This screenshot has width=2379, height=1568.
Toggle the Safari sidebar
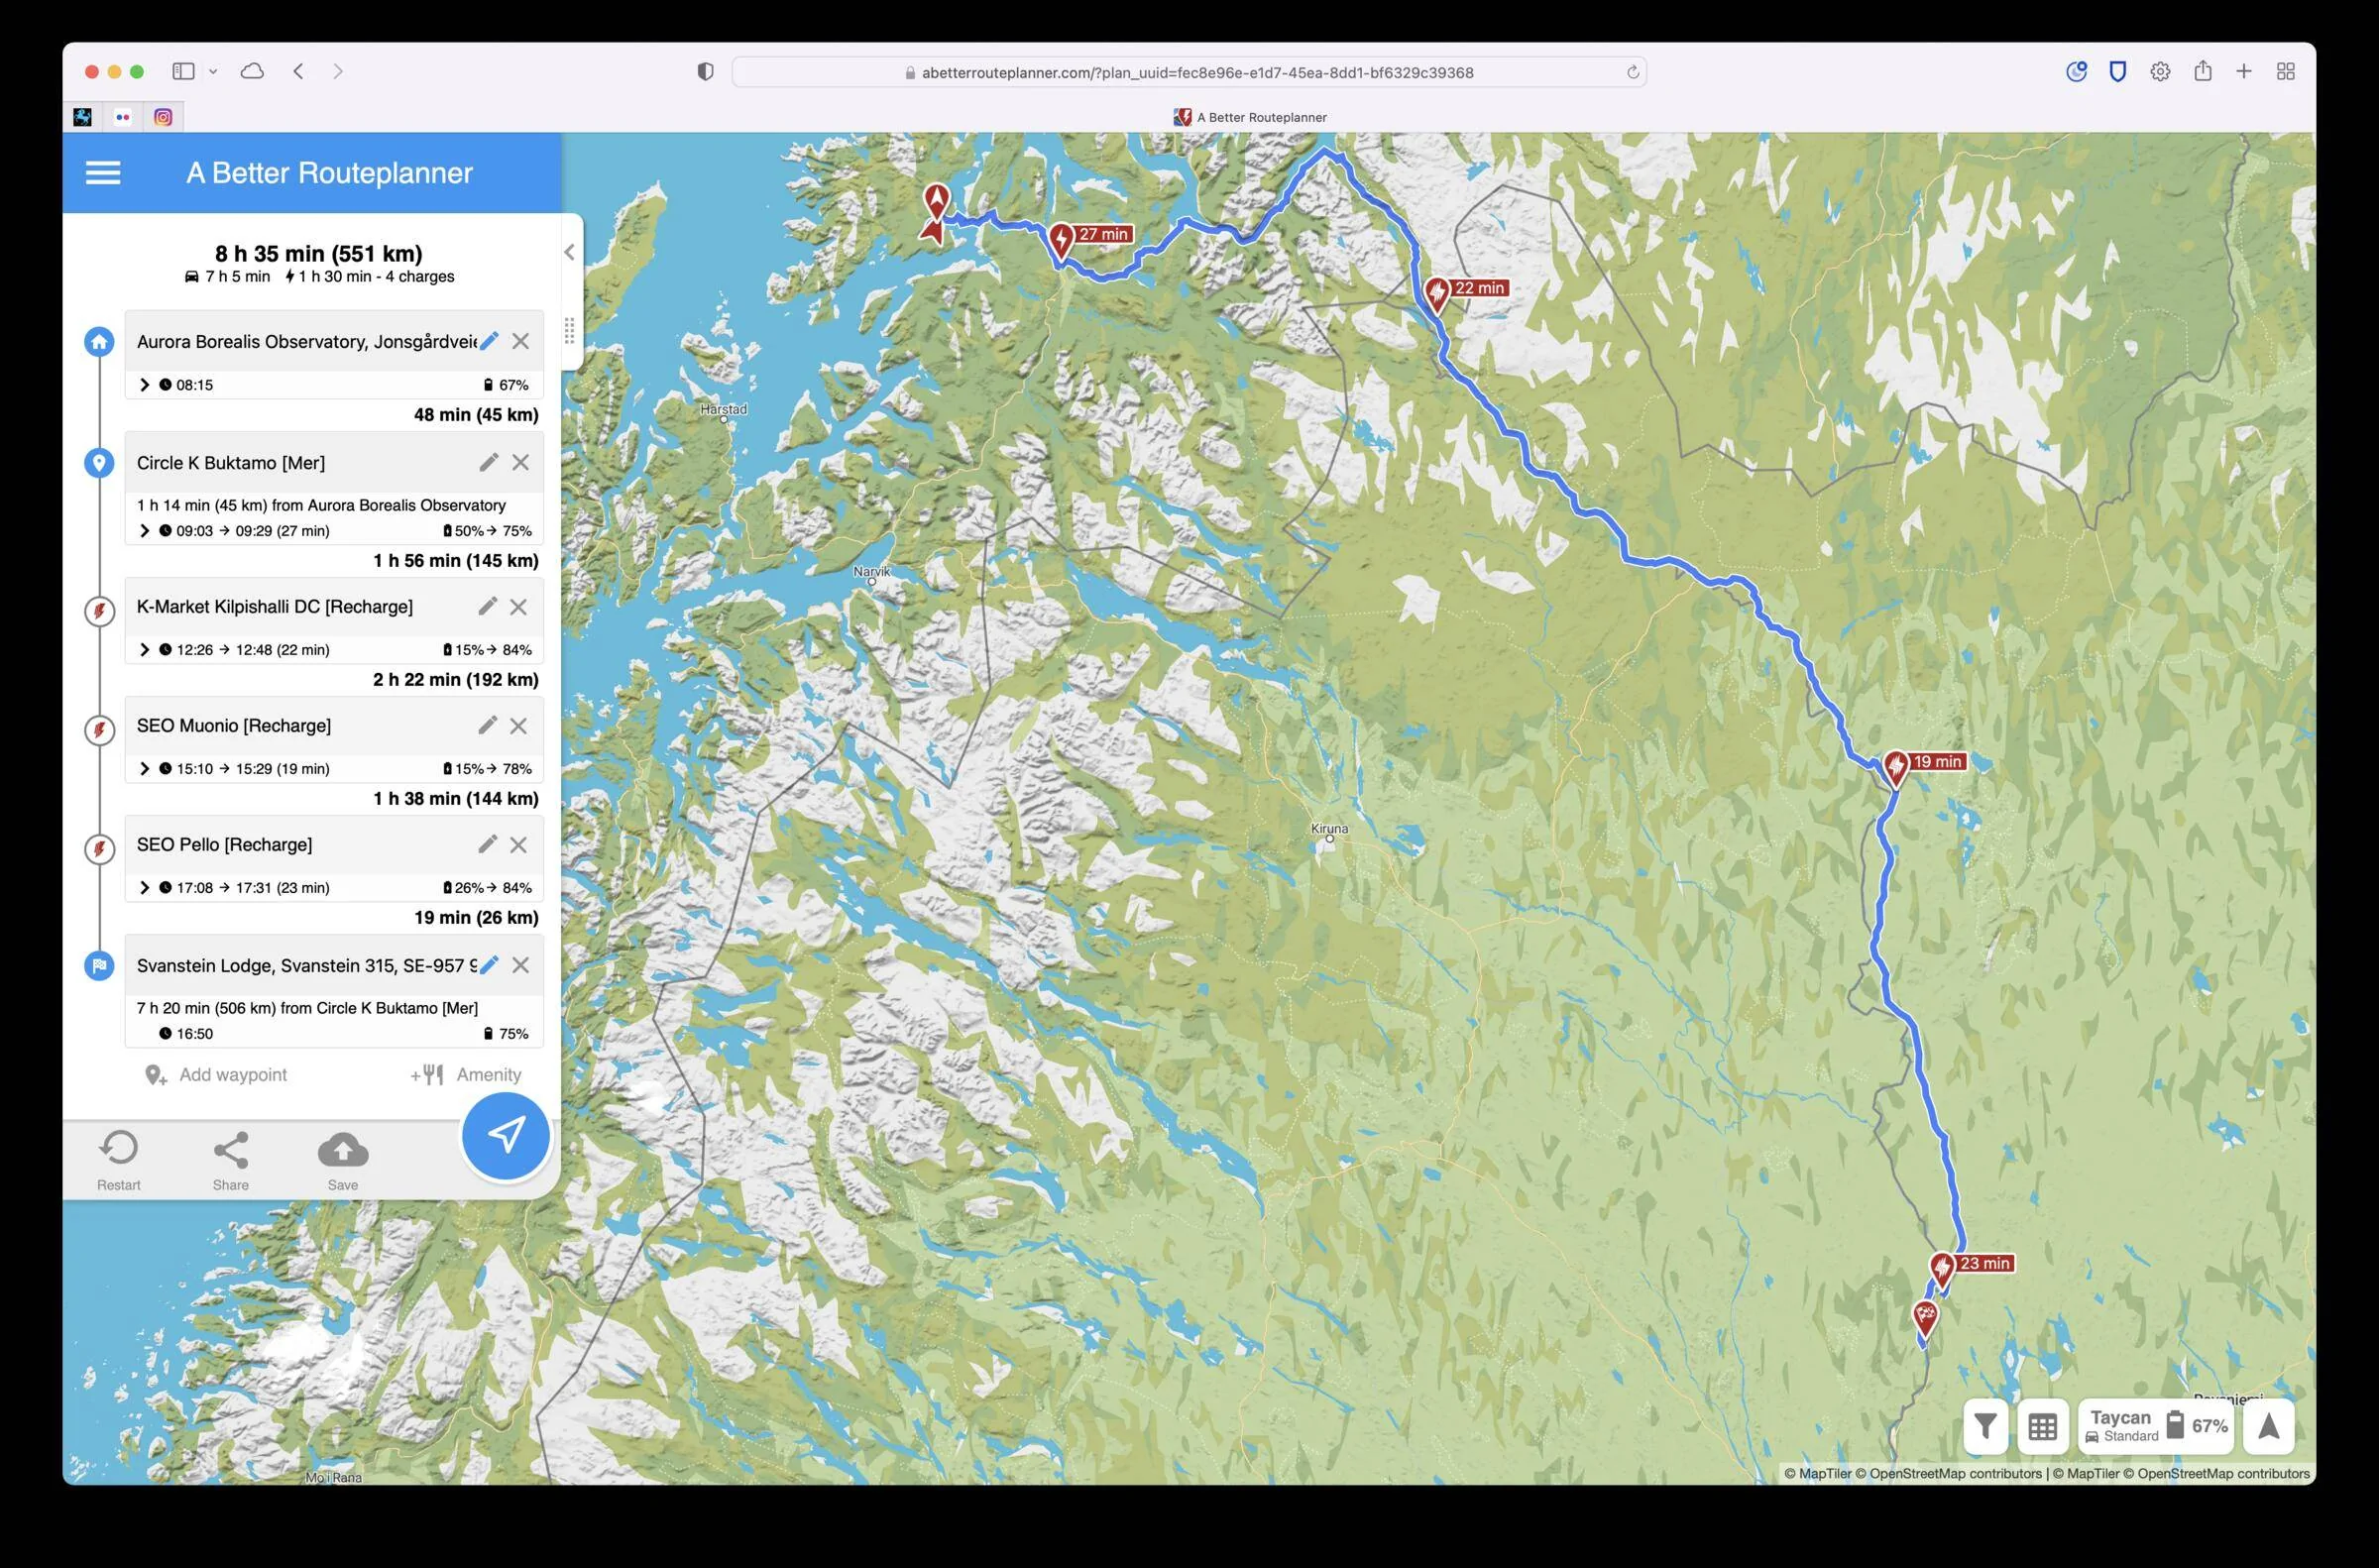pyautogui.click(x=183, y=71)
